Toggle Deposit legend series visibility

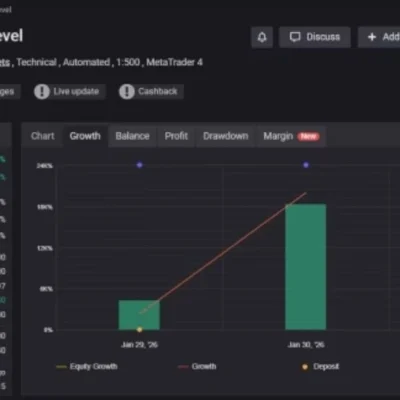pos(320,367)
